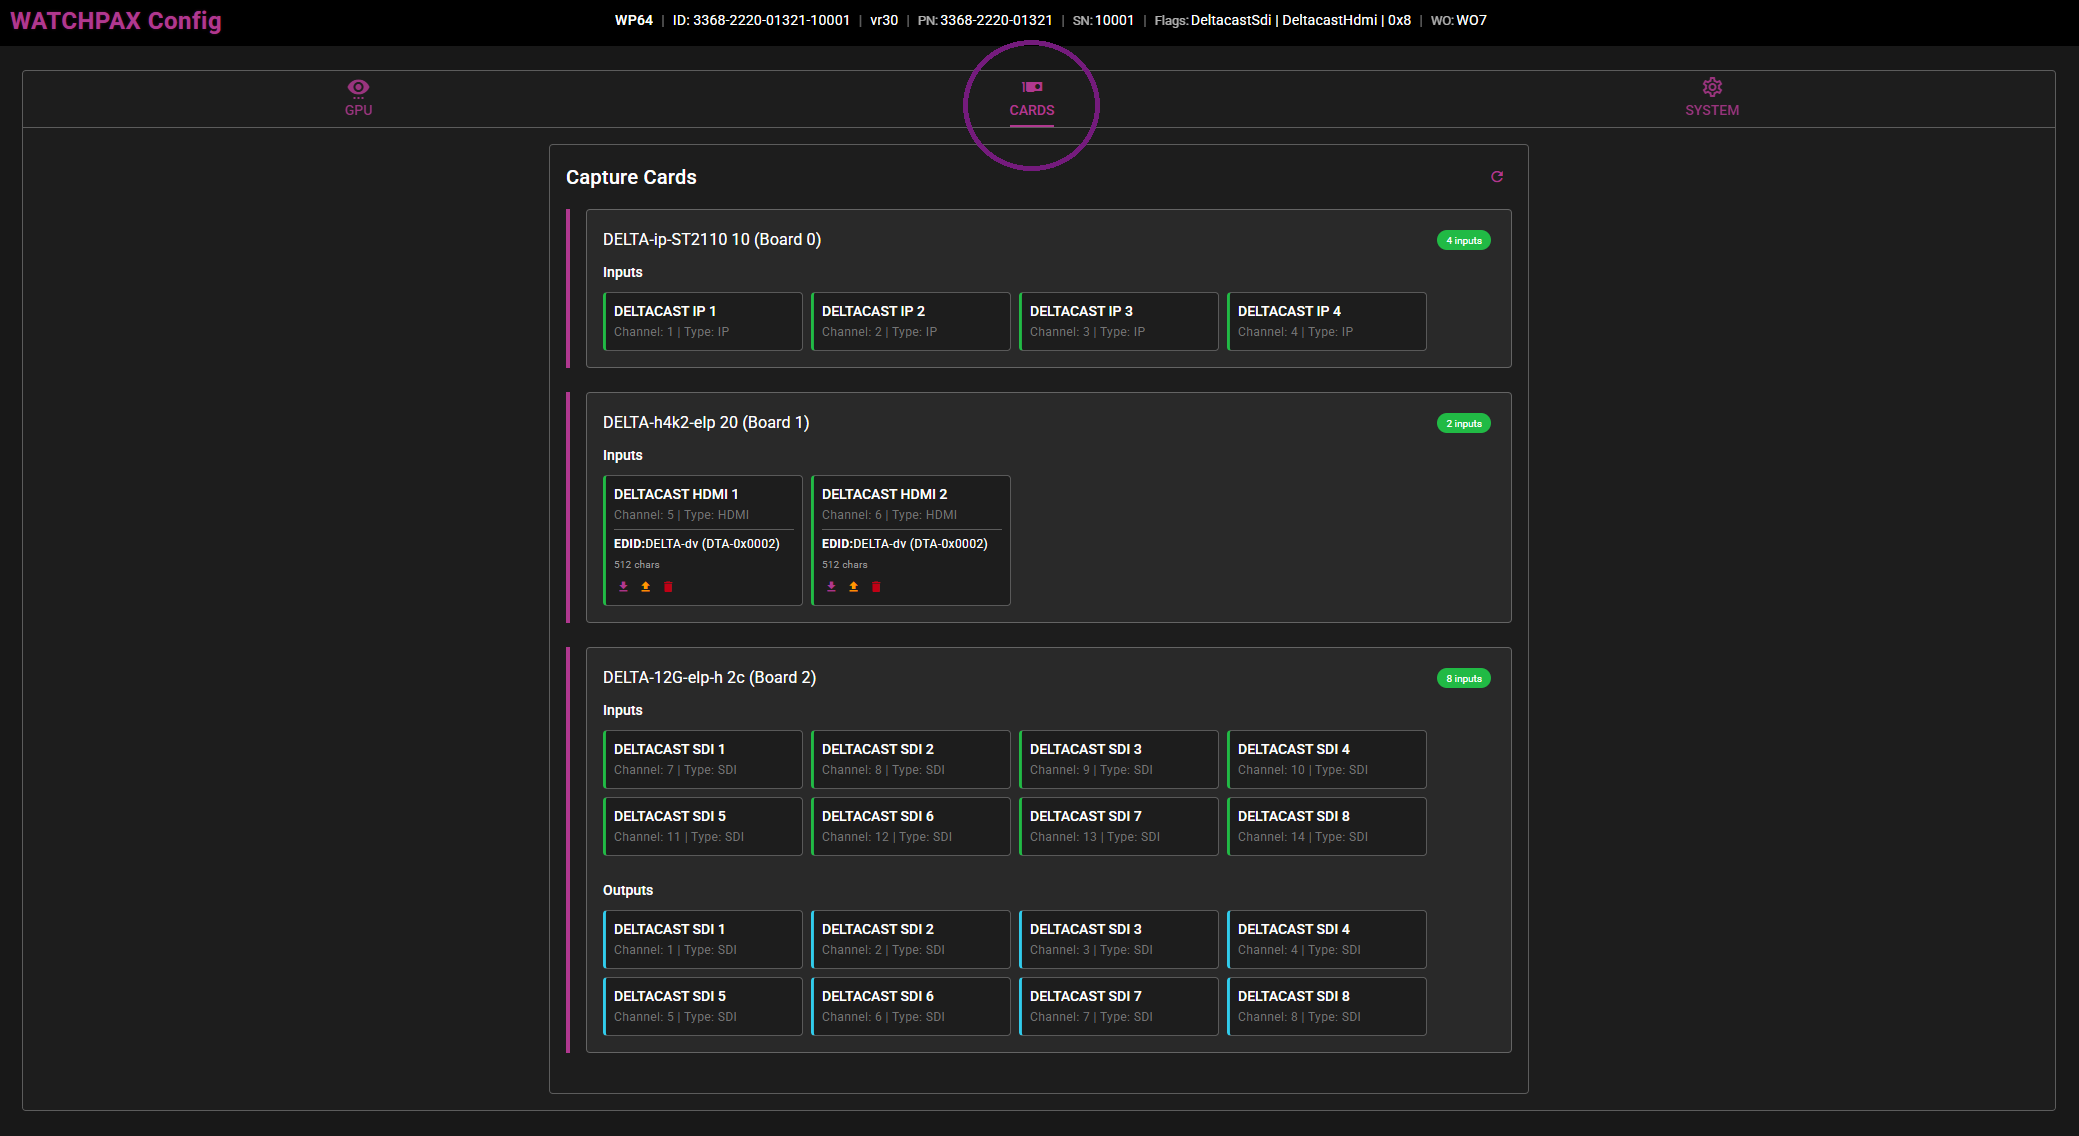
Task: Click the WATCHPAX Config logo
Action: pos(116,20)
